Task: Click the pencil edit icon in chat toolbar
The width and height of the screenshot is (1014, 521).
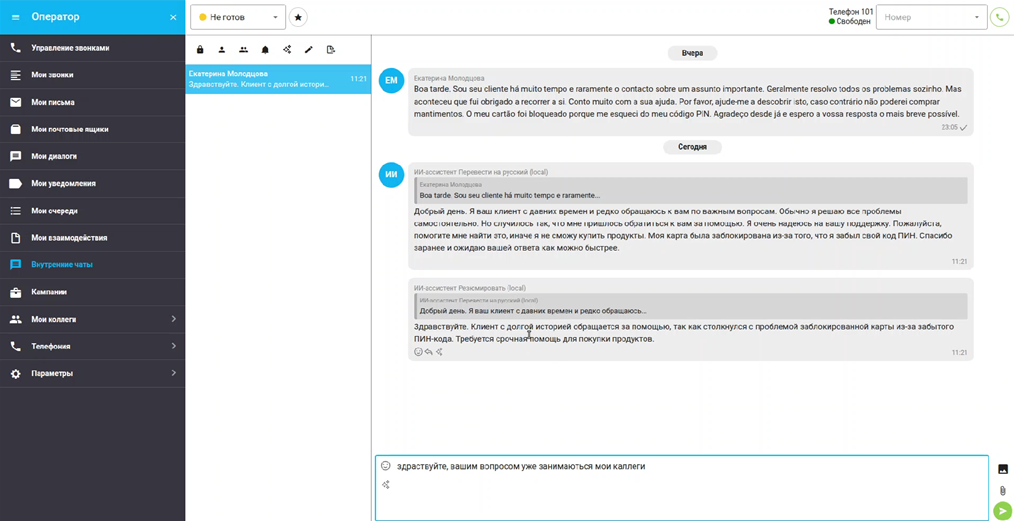Action: [x=308, y=49]
